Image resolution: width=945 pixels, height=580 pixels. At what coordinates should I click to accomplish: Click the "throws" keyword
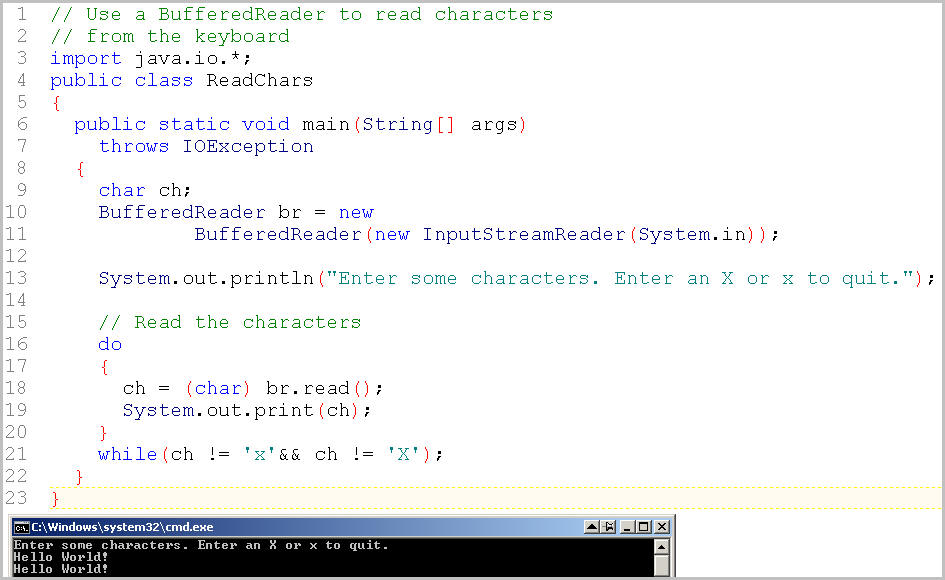(x=134, y=147)
